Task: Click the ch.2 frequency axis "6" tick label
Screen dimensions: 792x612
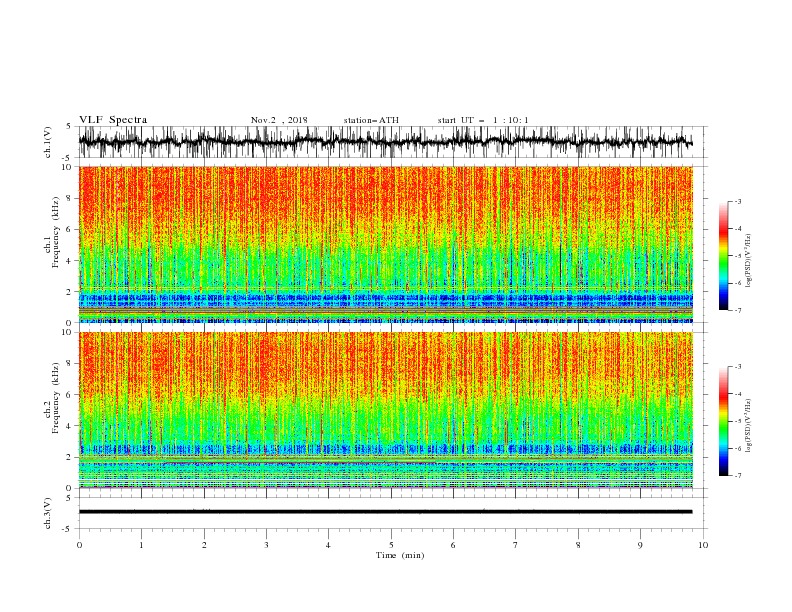Action: pyautogui.click(x=69, y=395)
